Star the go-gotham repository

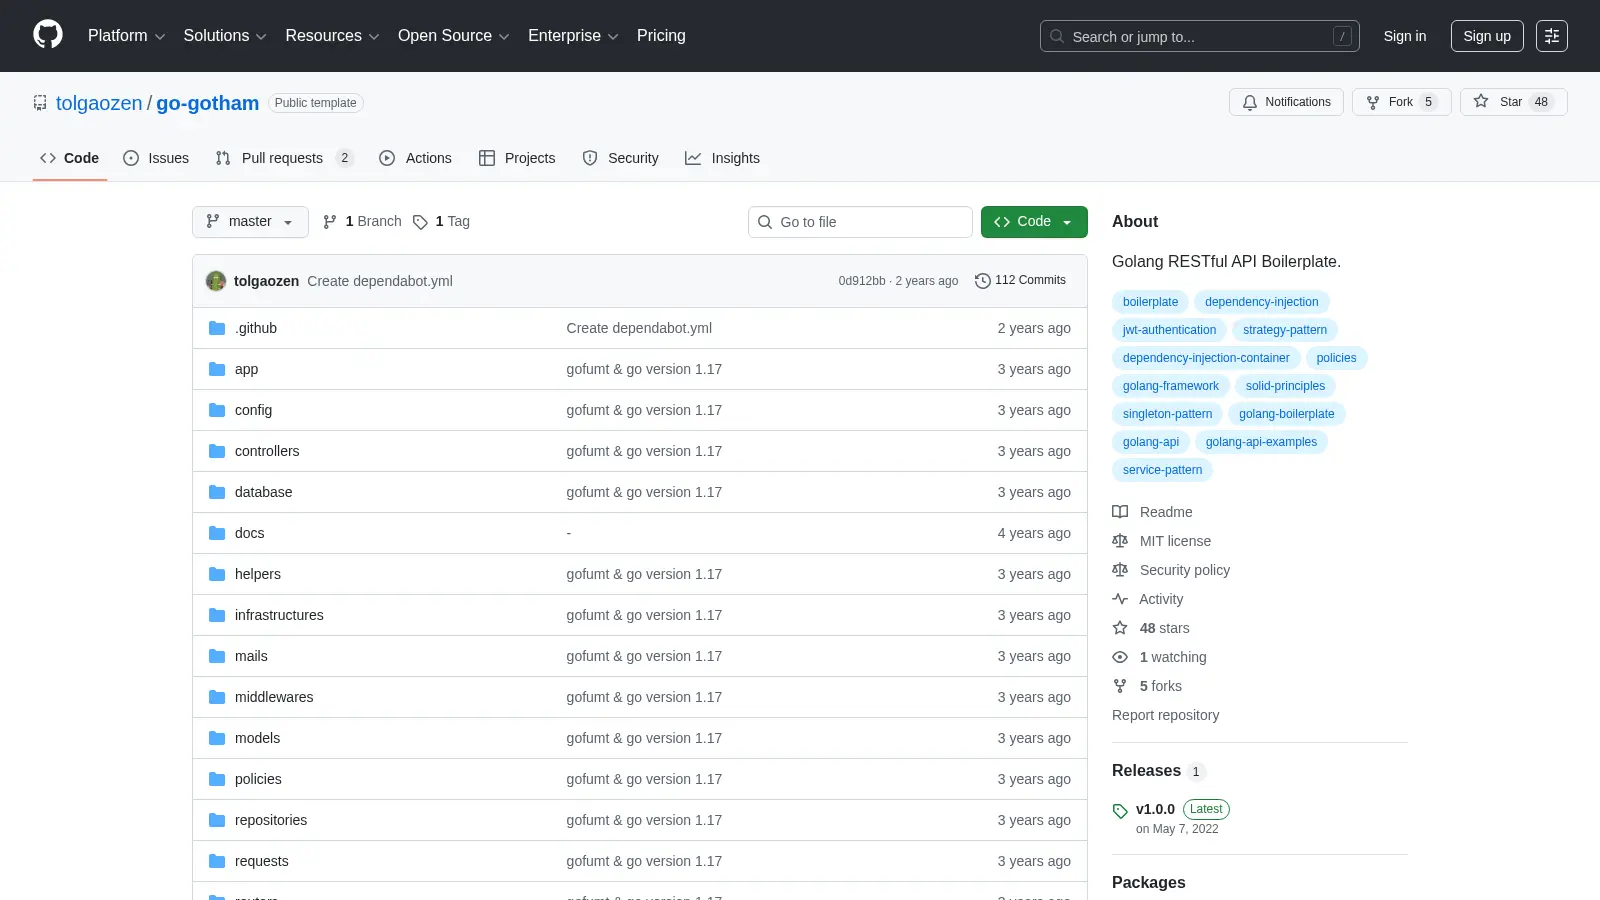tap(1513, 102)
